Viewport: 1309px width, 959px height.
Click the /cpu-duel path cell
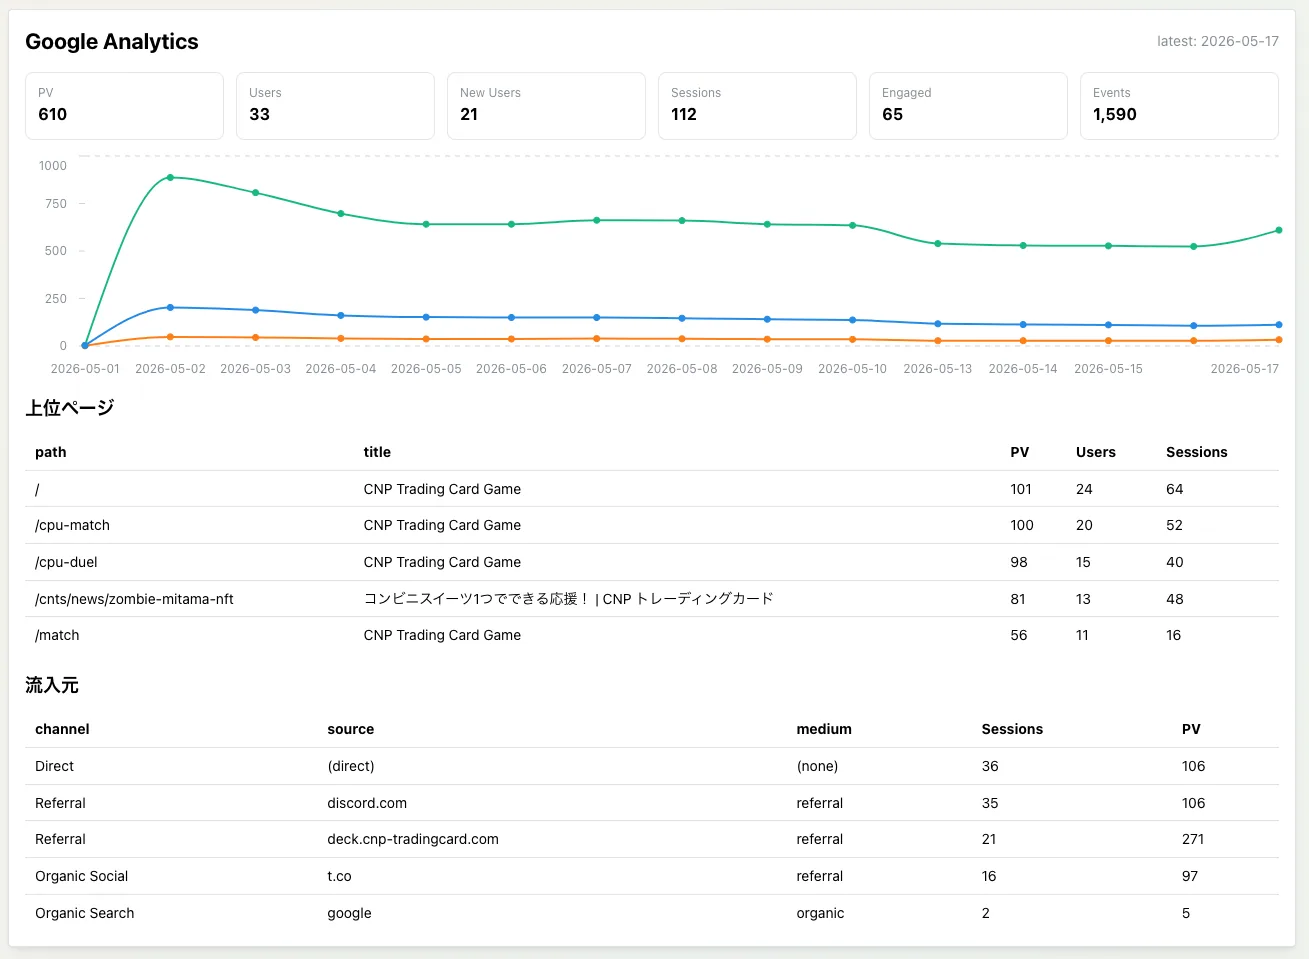pyautogui.click(x=66, y=562)
